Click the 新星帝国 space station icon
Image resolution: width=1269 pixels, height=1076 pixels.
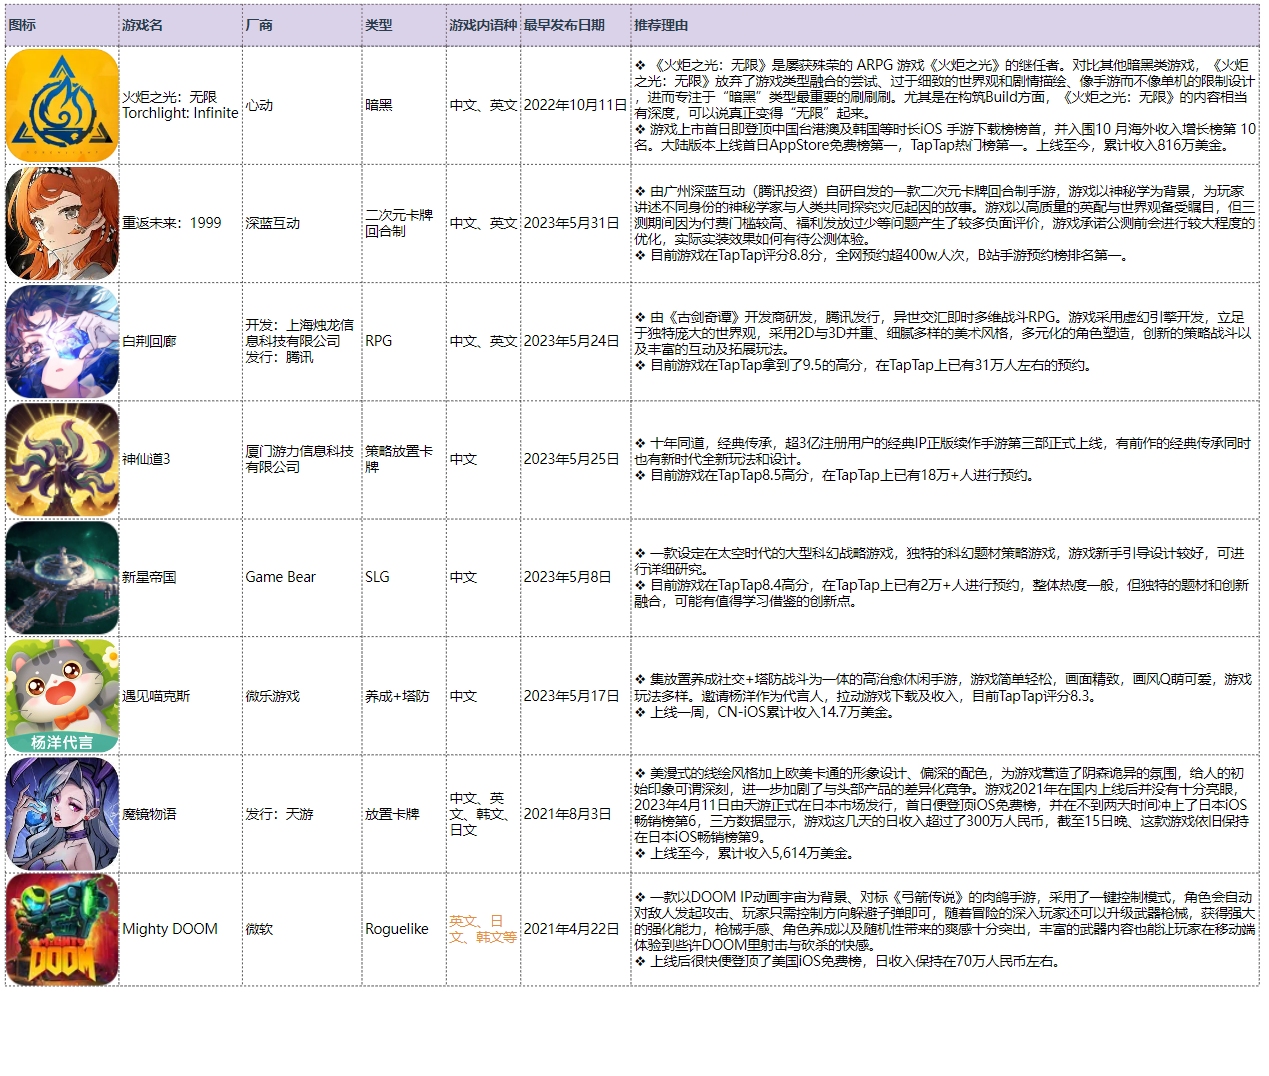pos(62,577)
